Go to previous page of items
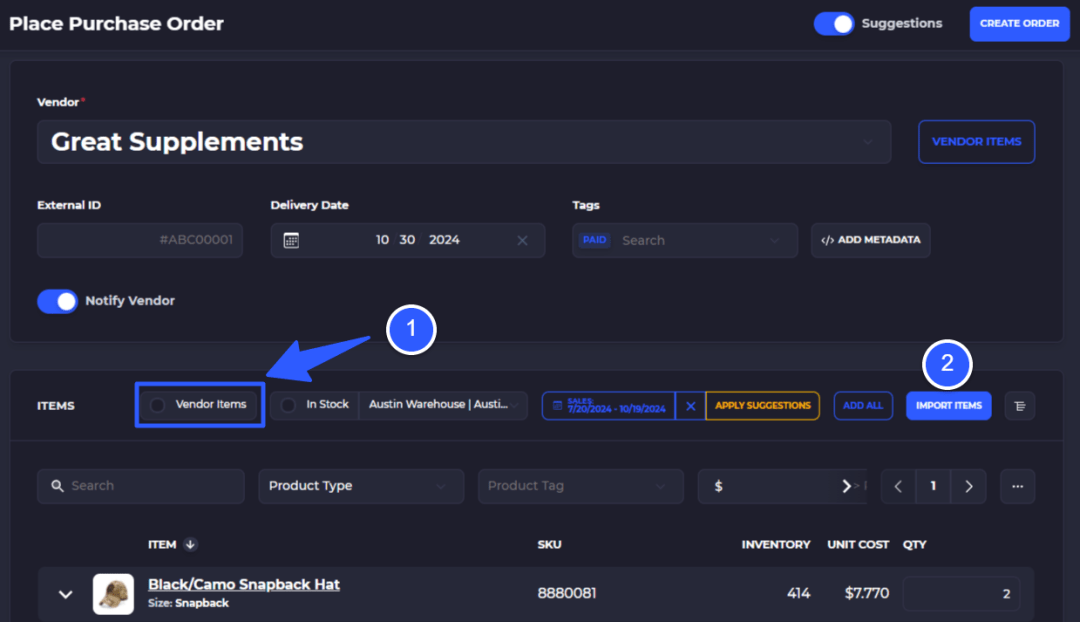 tap(898, 486)
